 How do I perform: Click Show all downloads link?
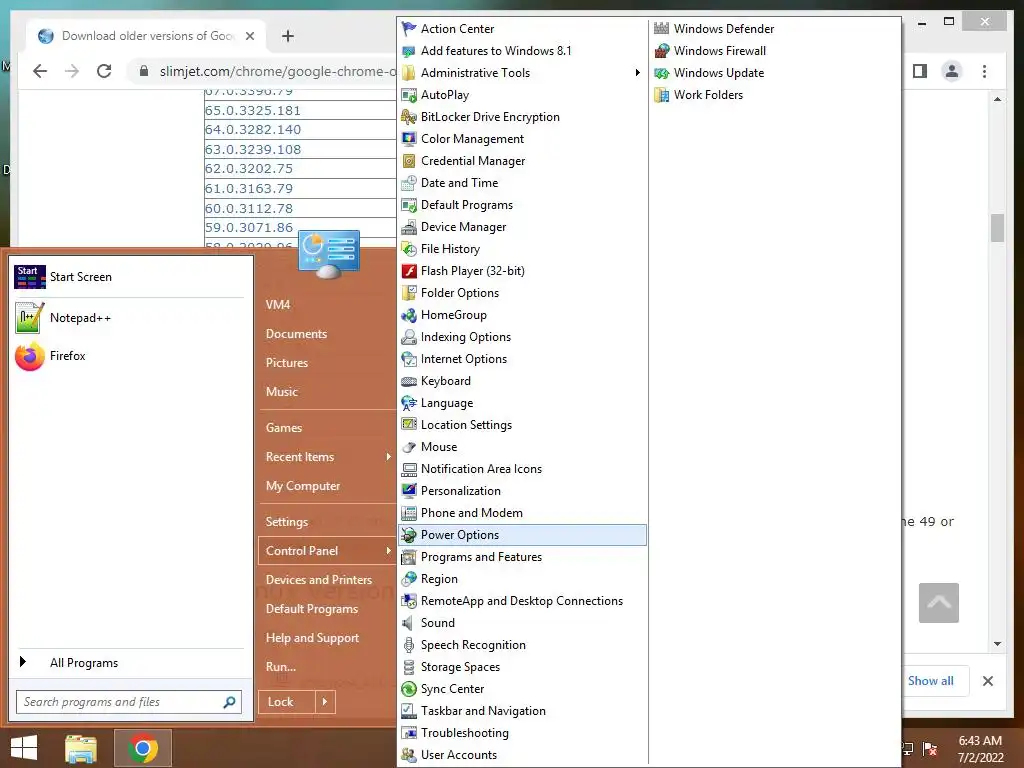(x=931, y=680)
